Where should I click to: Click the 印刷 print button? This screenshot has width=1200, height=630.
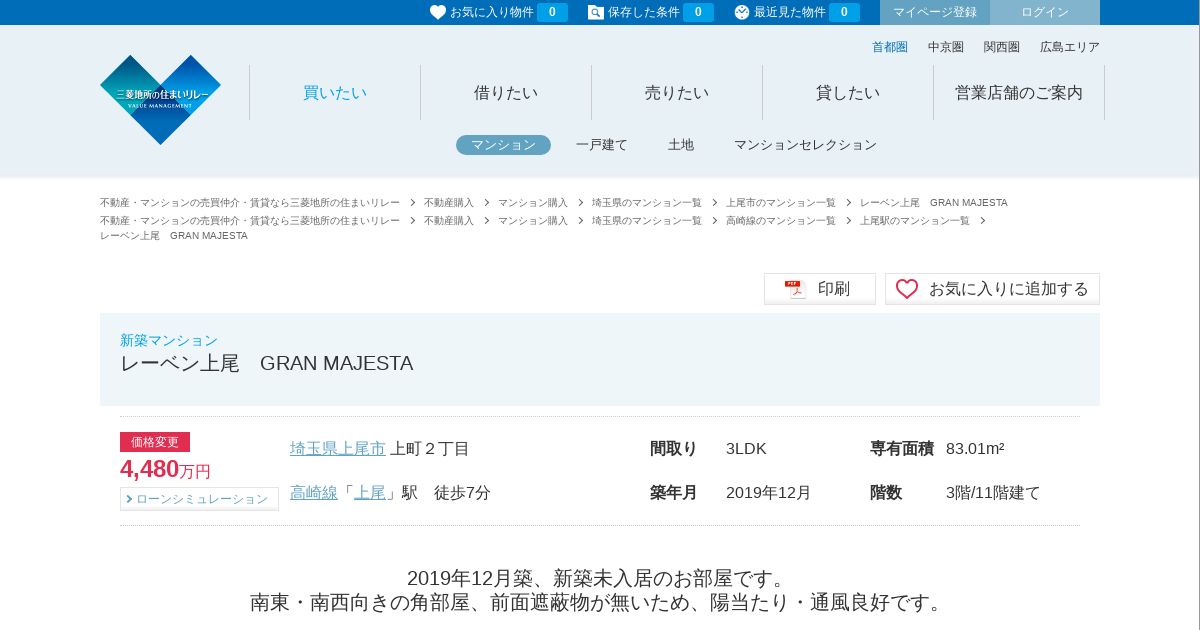pyautogui.click(x=820, y=289)
